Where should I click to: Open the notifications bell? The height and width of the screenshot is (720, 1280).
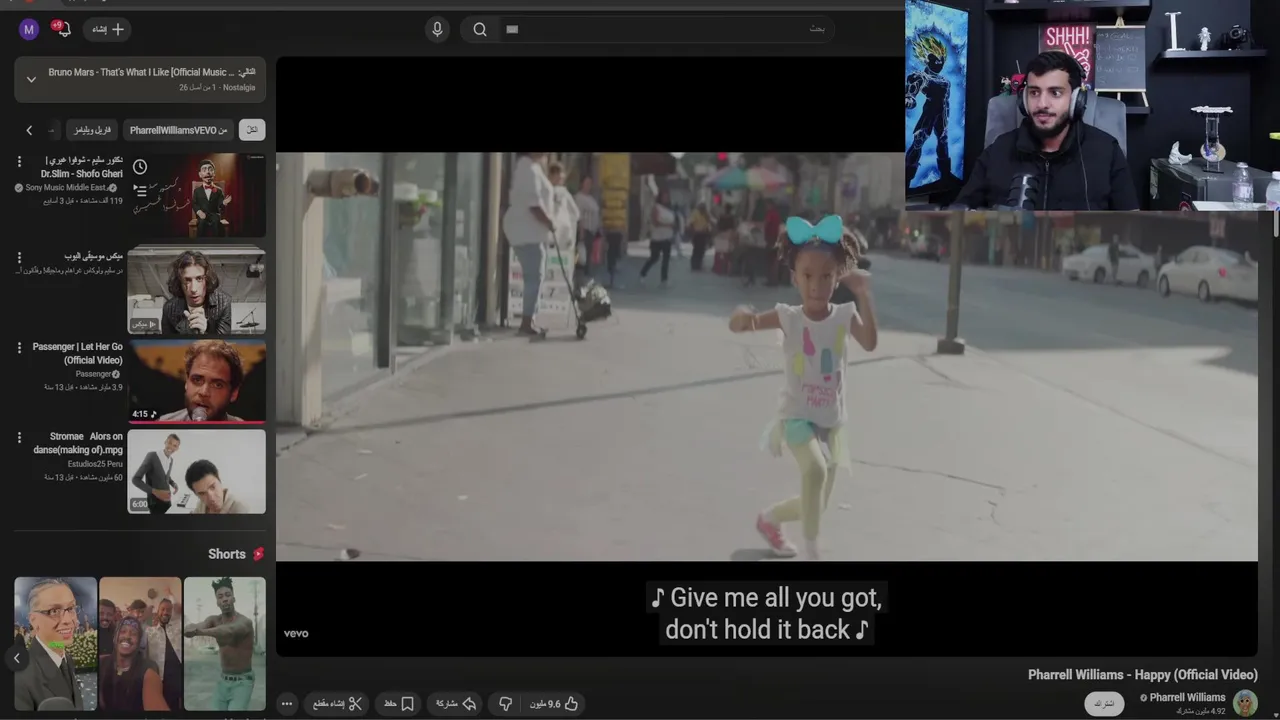point(62,29)
